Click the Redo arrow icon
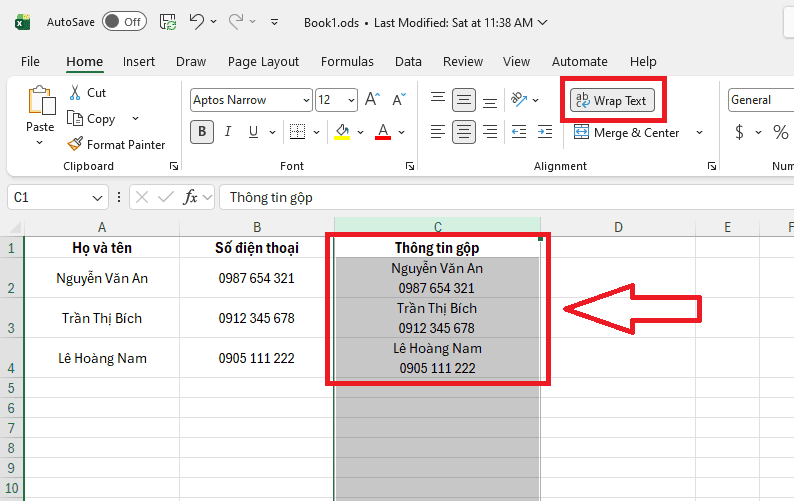 click(236, 22)
